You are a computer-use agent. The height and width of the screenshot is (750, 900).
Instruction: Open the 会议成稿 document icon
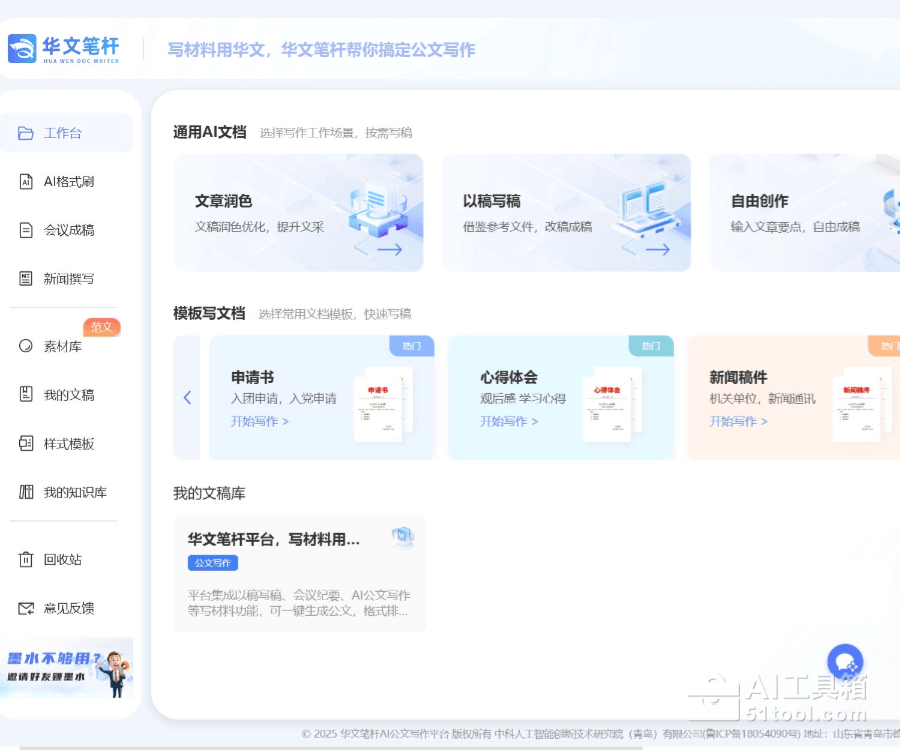pos(26,230)
